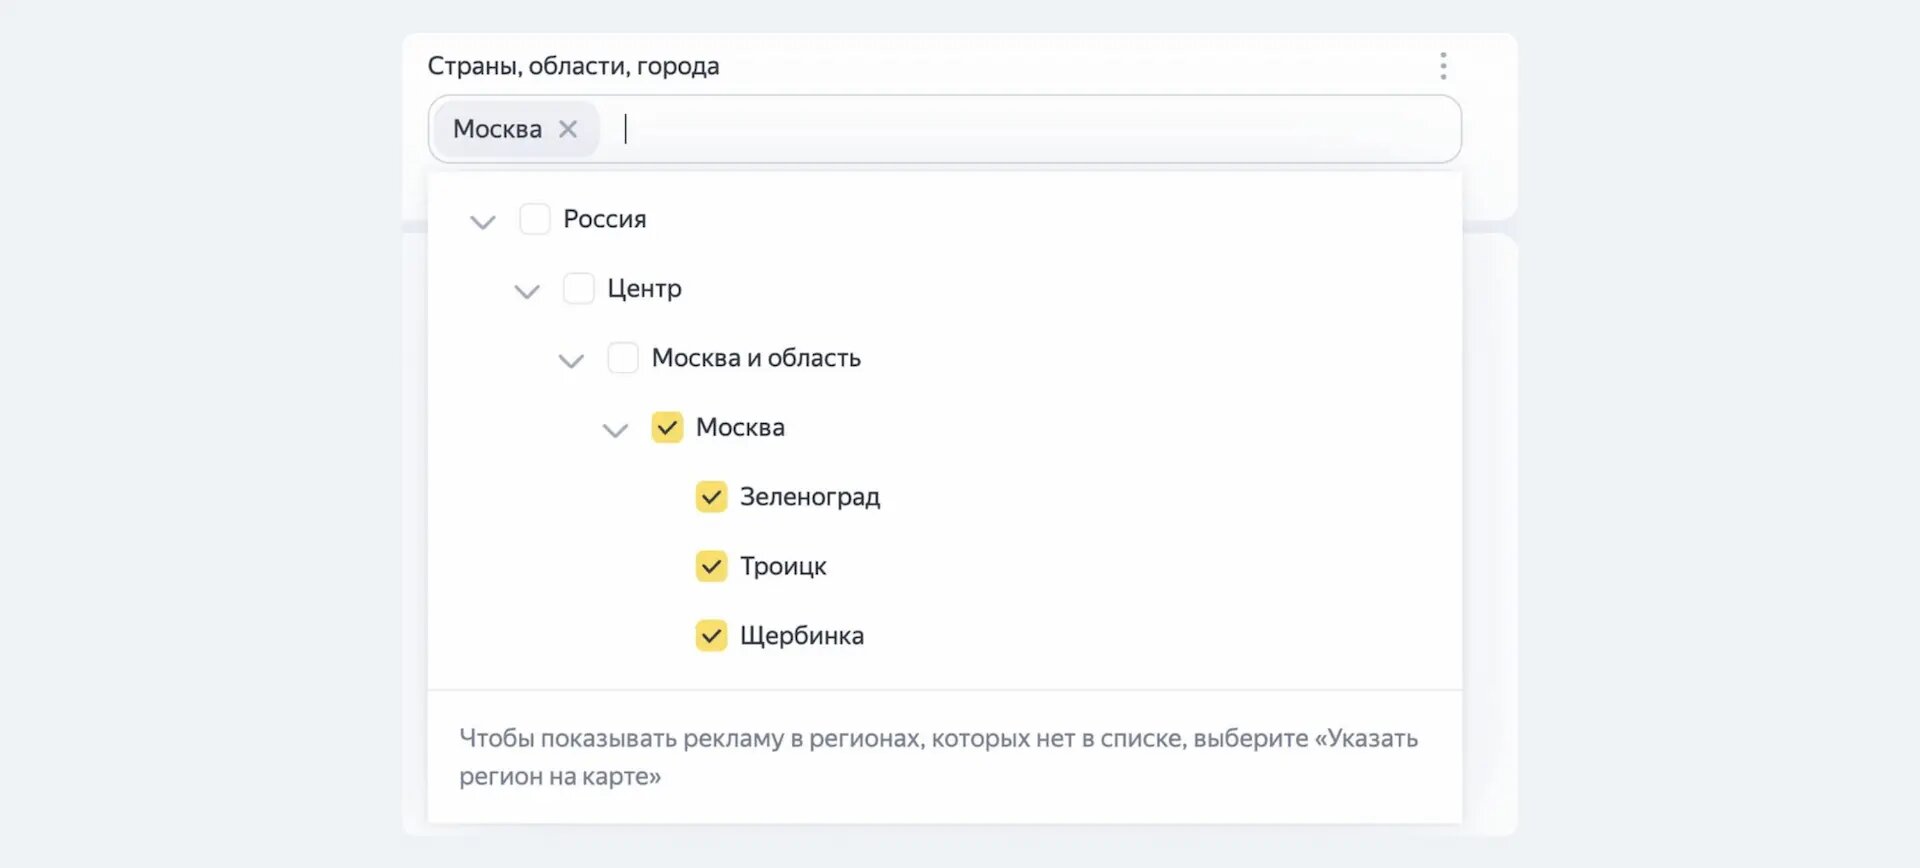The height and width of the screenshot is (868, 1920).
Task: Click the Россия label in the tree
Action: pos(604,219)
